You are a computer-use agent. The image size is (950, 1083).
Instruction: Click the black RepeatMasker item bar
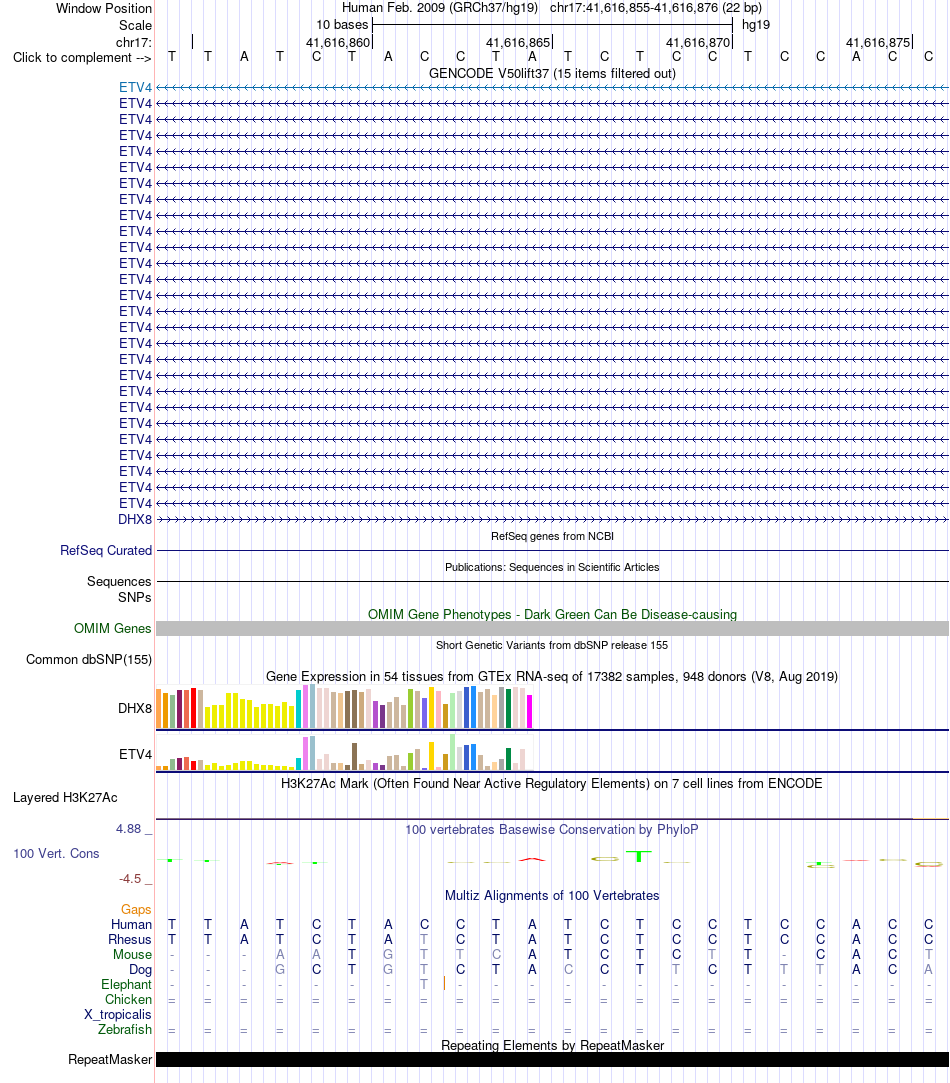point(552,1060)
